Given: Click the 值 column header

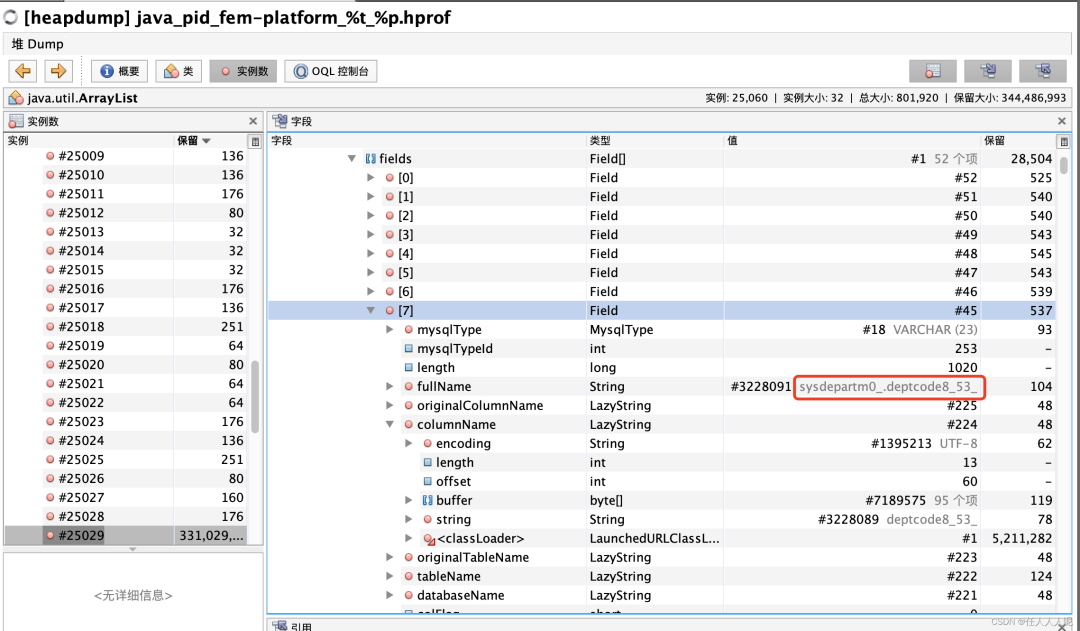Looking at the screenshot, I should 852,141.
